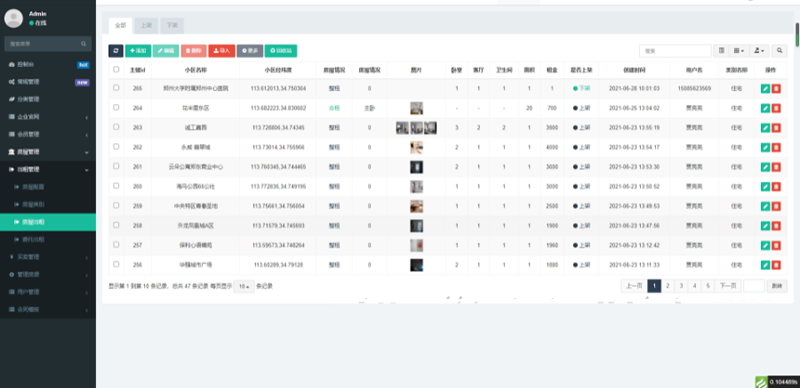Open the columns grid dropdown

[x=739, y=51]
